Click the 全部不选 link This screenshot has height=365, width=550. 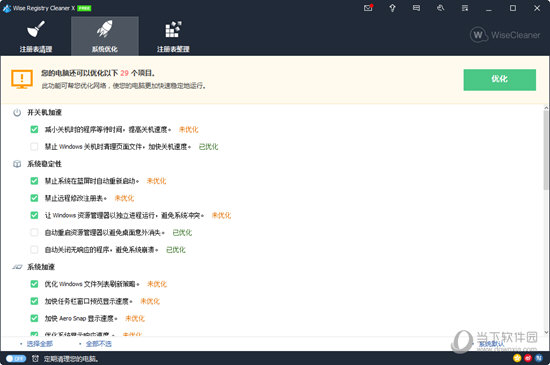(x=99, y=344)
